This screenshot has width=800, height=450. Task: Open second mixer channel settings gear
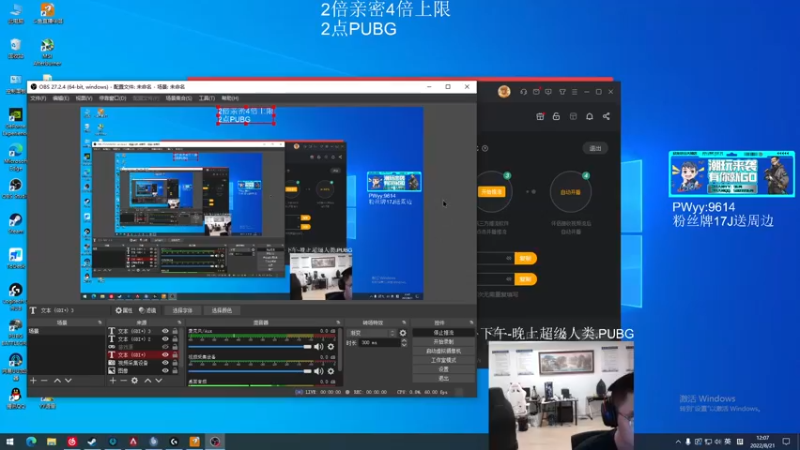point(331,371)
